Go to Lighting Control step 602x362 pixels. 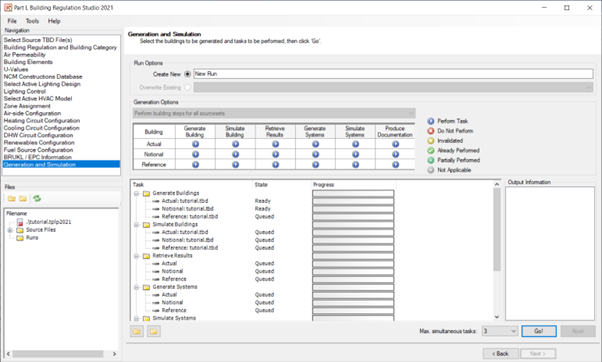[25, 91]
